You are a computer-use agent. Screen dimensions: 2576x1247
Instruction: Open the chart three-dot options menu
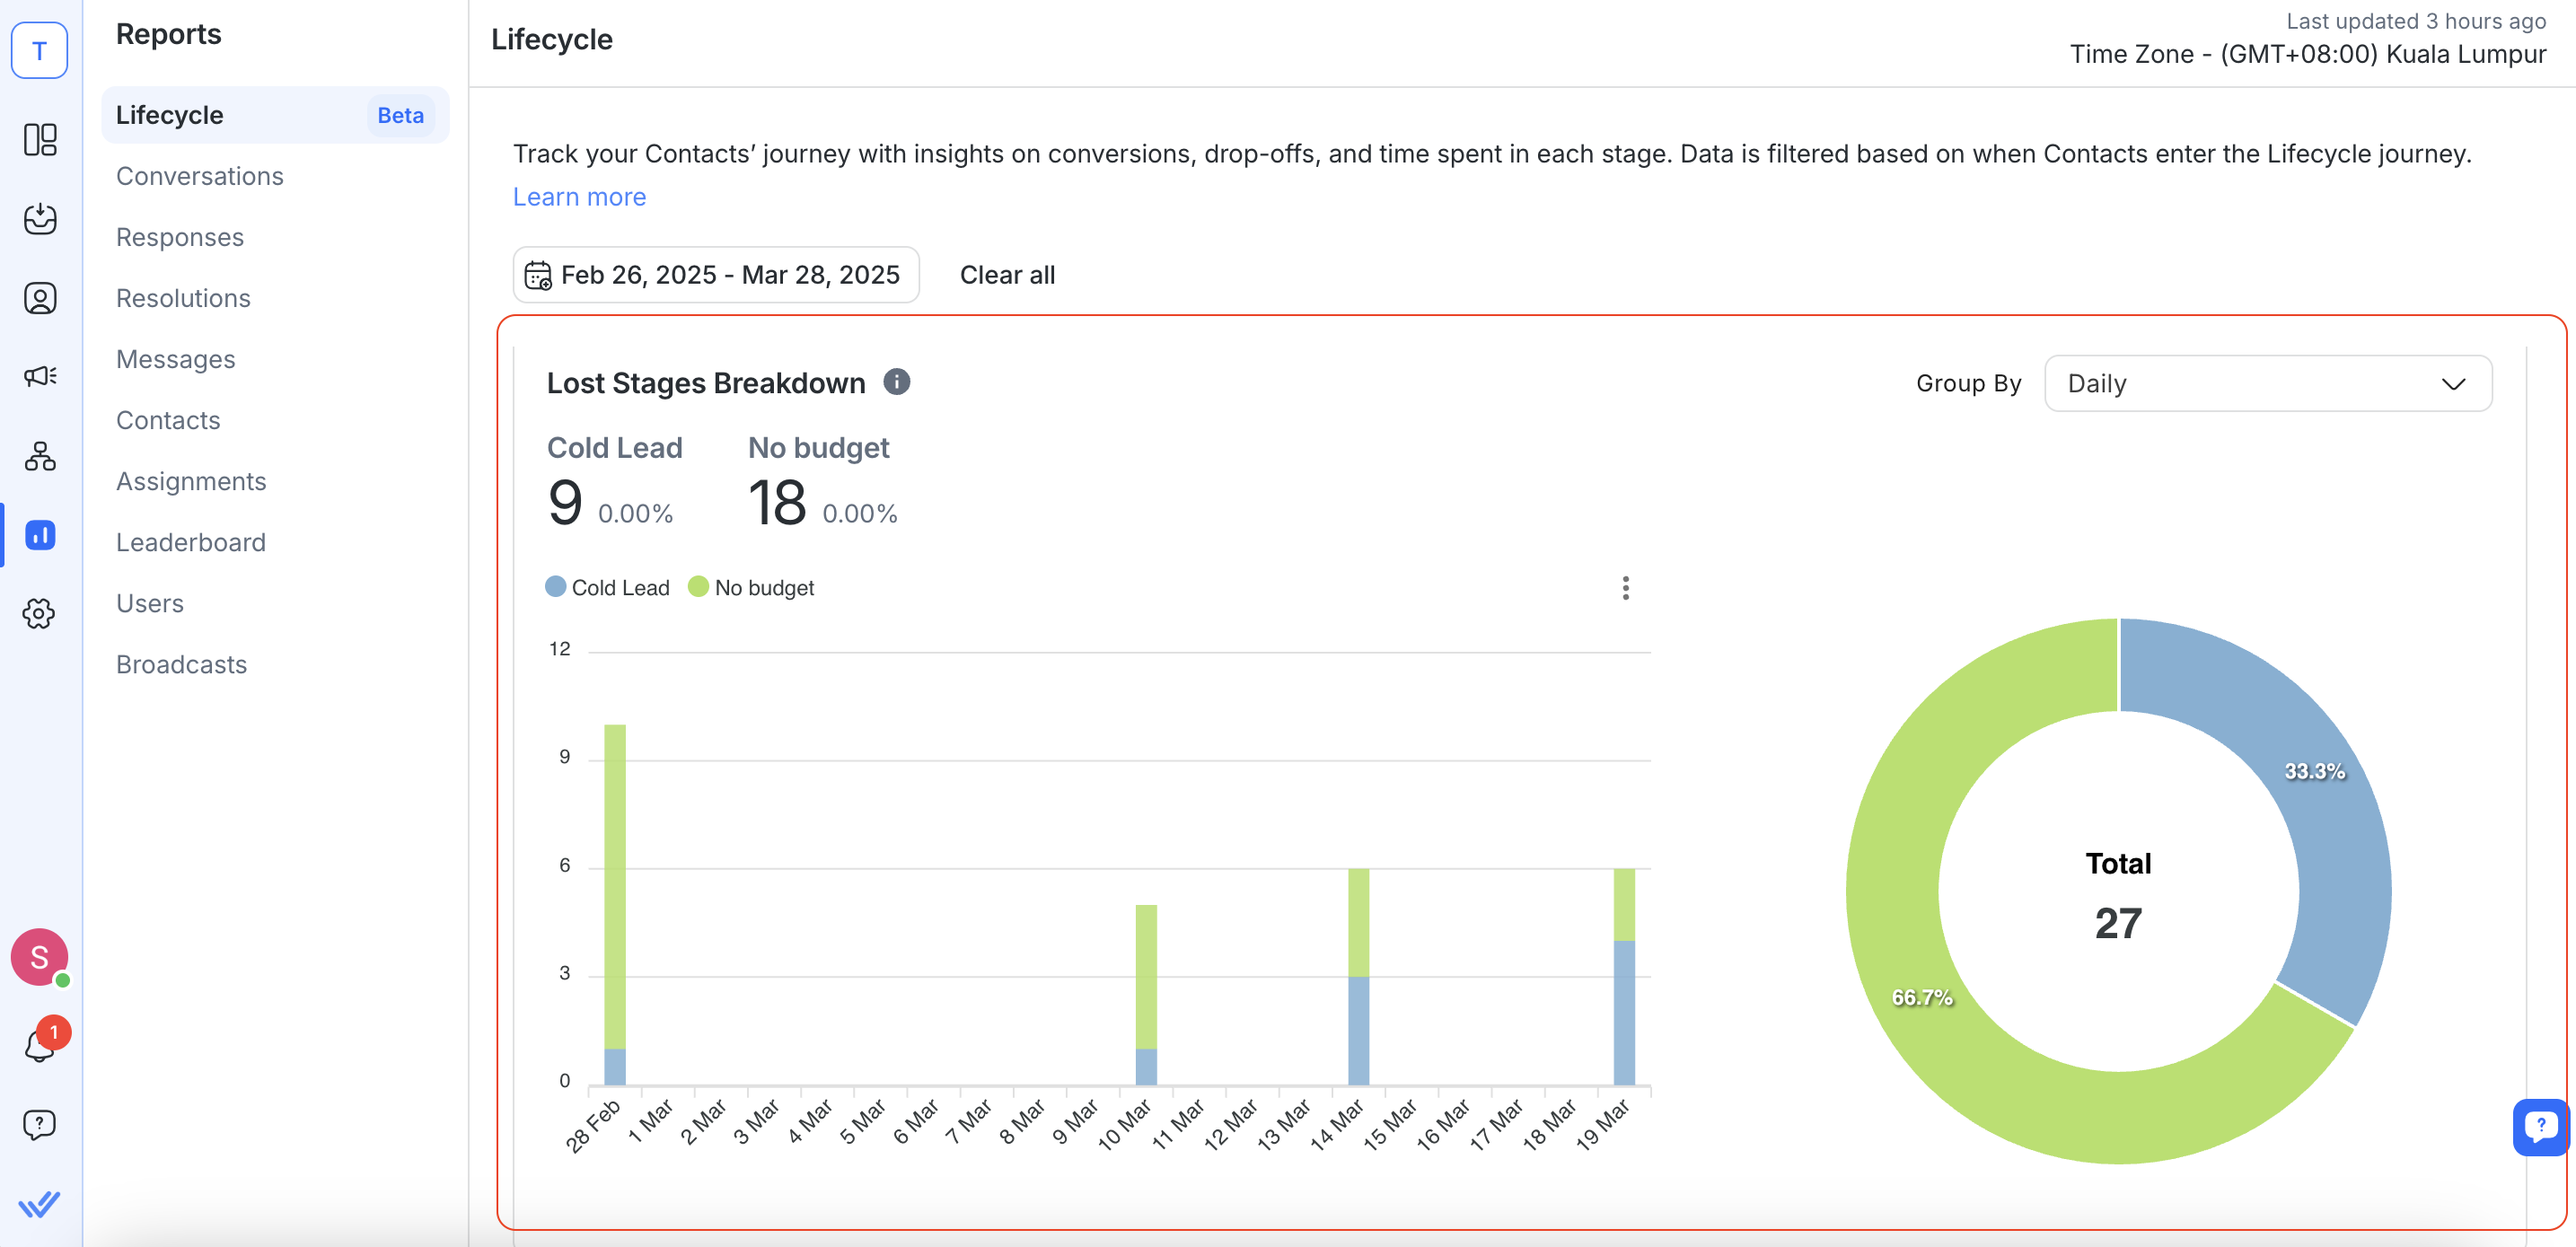pyautogui.click(x=1625, y=587)
